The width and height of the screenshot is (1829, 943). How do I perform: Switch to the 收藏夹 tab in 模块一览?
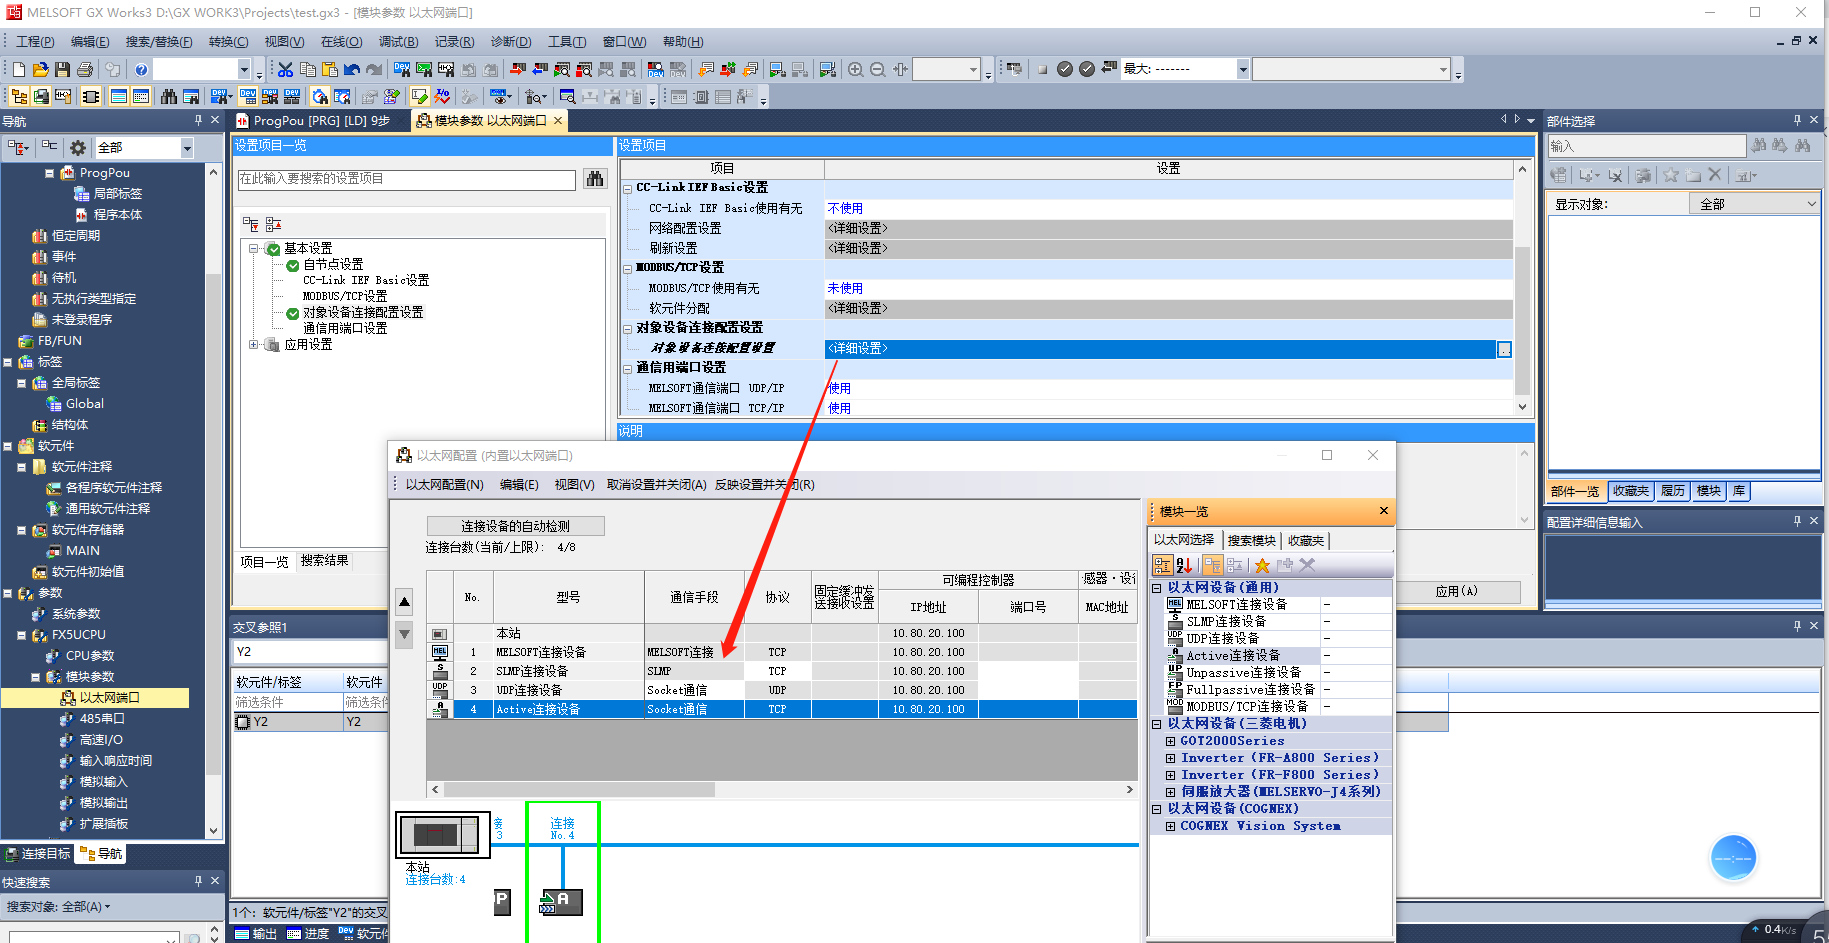1305,540
